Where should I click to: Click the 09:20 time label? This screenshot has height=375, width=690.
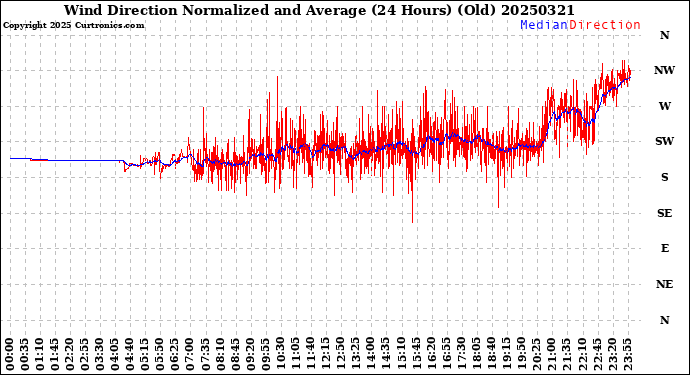[251, 354]
